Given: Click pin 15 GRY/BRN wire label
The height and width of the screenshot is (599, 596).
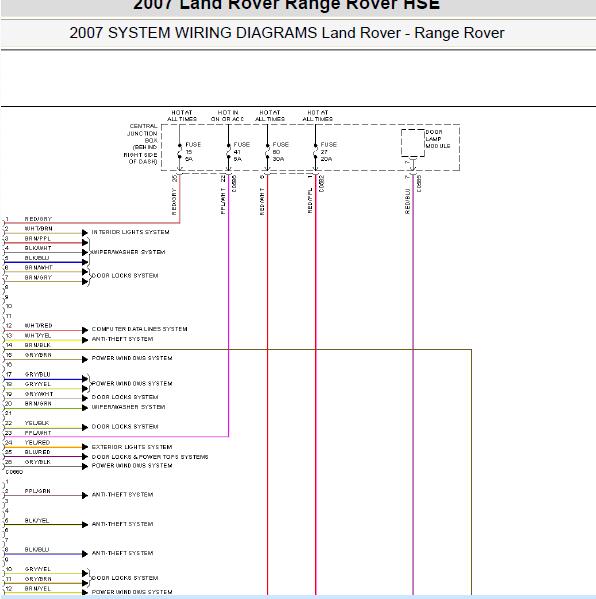Looking at the screenshot, I should point(38,355).
